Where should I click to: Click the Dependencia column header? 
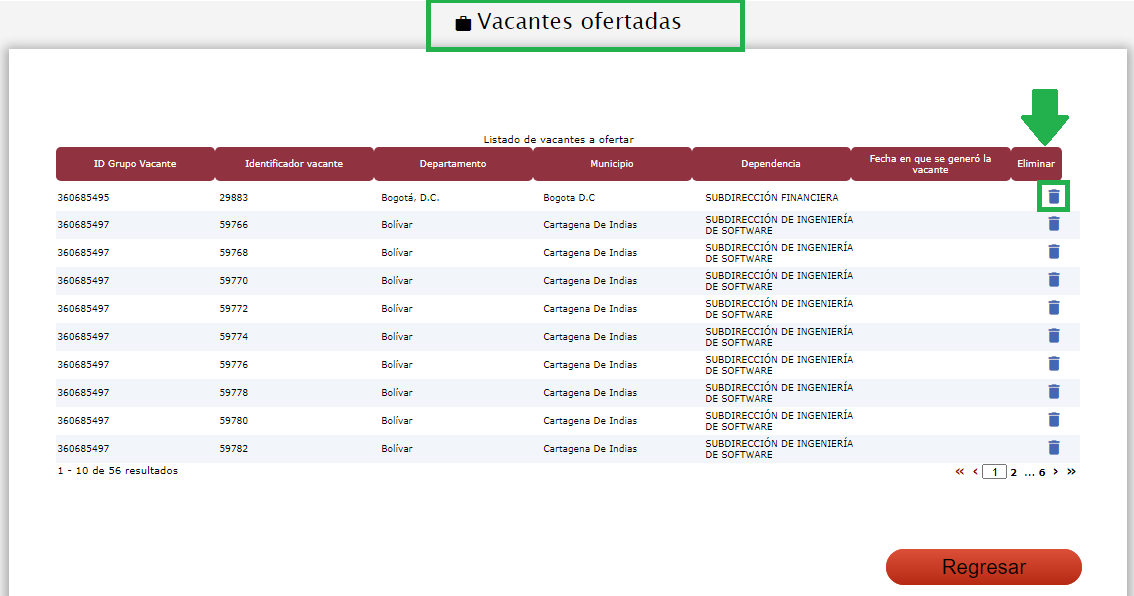[770, 164]
